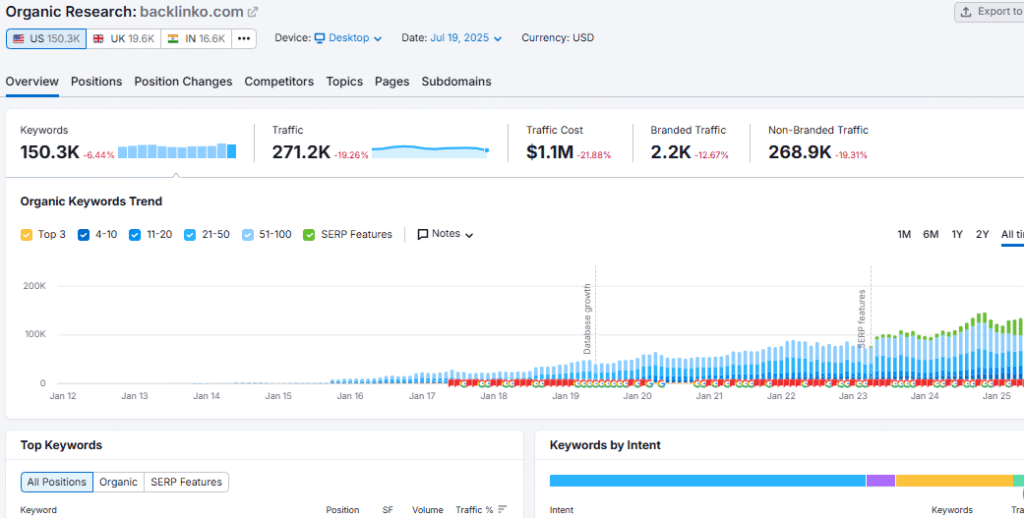
Task: Click yellow segment of intent bar
Action: coord(954,481)
